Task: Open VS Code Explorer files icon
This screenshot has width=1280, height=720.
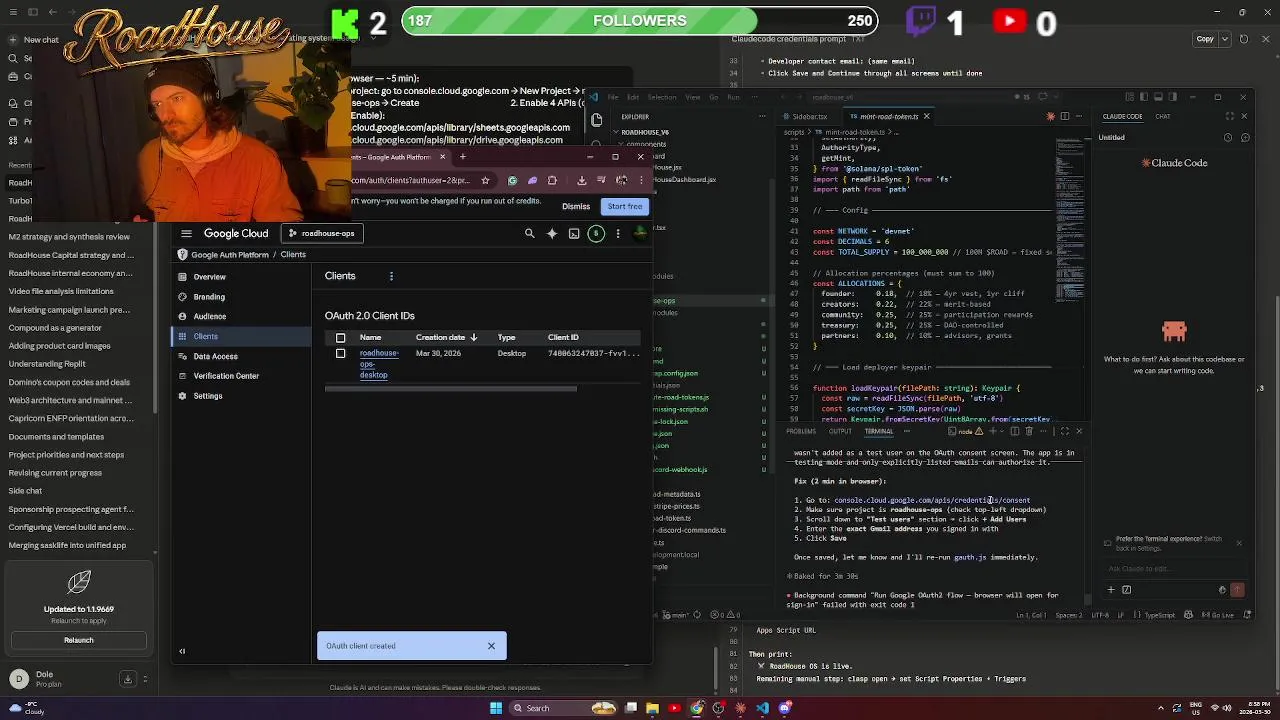Action: pyautogui.click(x=597, y=120)
